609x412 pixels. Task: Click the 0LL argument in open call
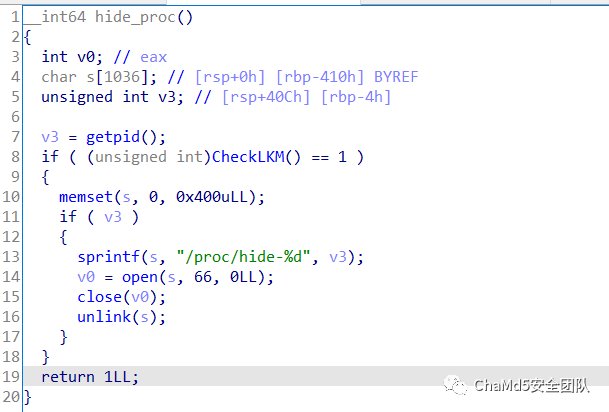(x=243, y=277)
